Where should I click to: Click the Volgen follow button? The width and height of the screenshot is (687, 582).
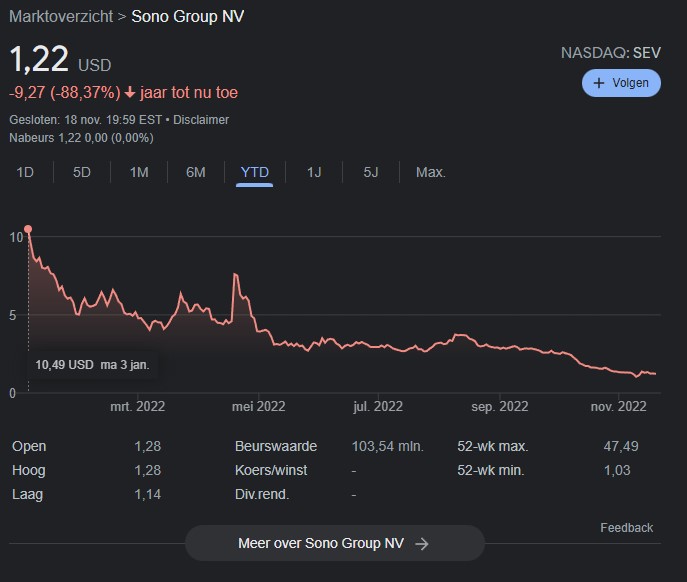pos(621,83)
